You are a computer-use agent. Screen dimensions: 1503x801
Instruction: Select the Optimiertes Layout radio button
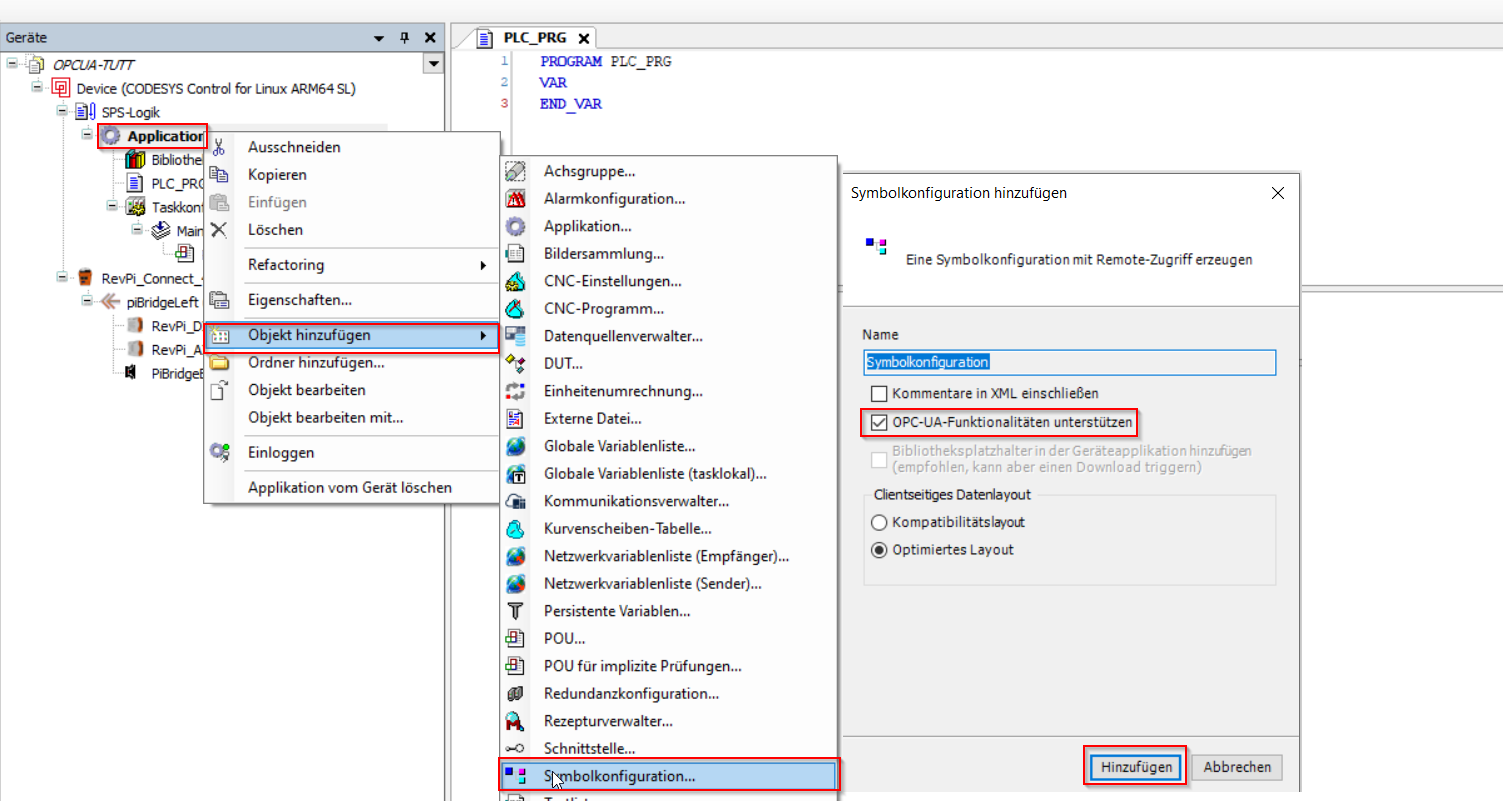point(879,549)
